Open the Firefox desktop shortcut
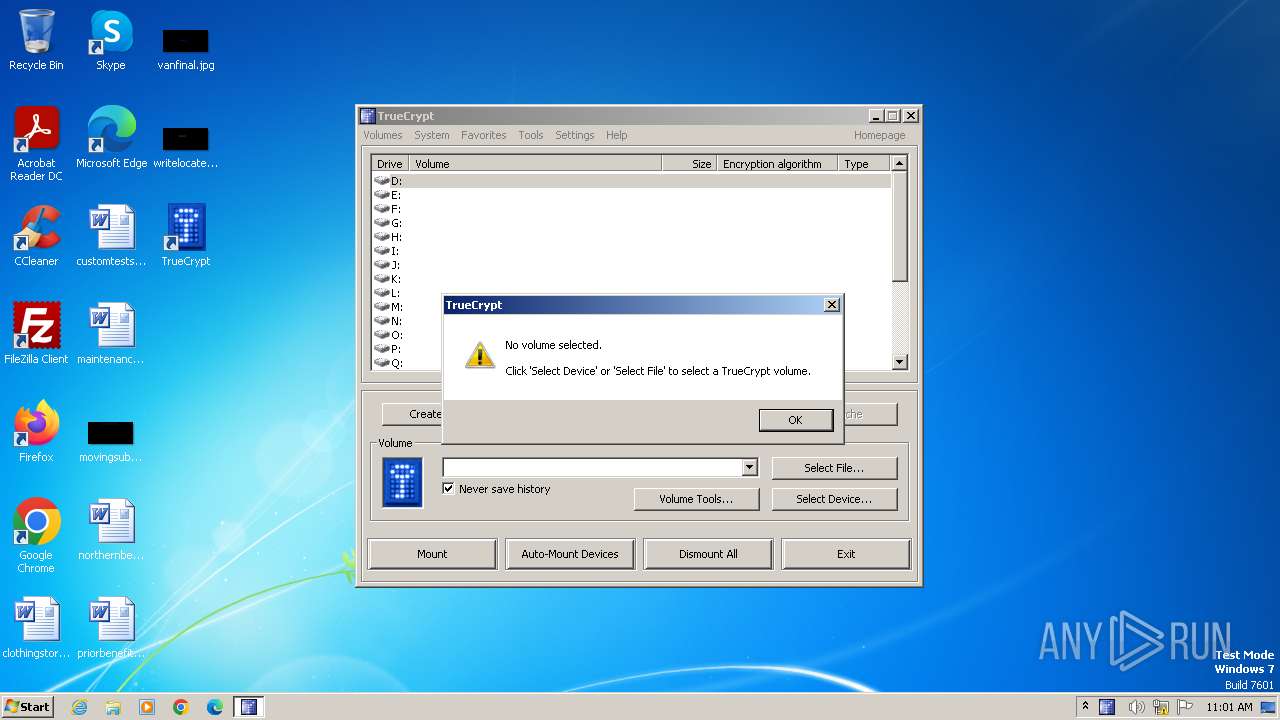 [36, 432]
